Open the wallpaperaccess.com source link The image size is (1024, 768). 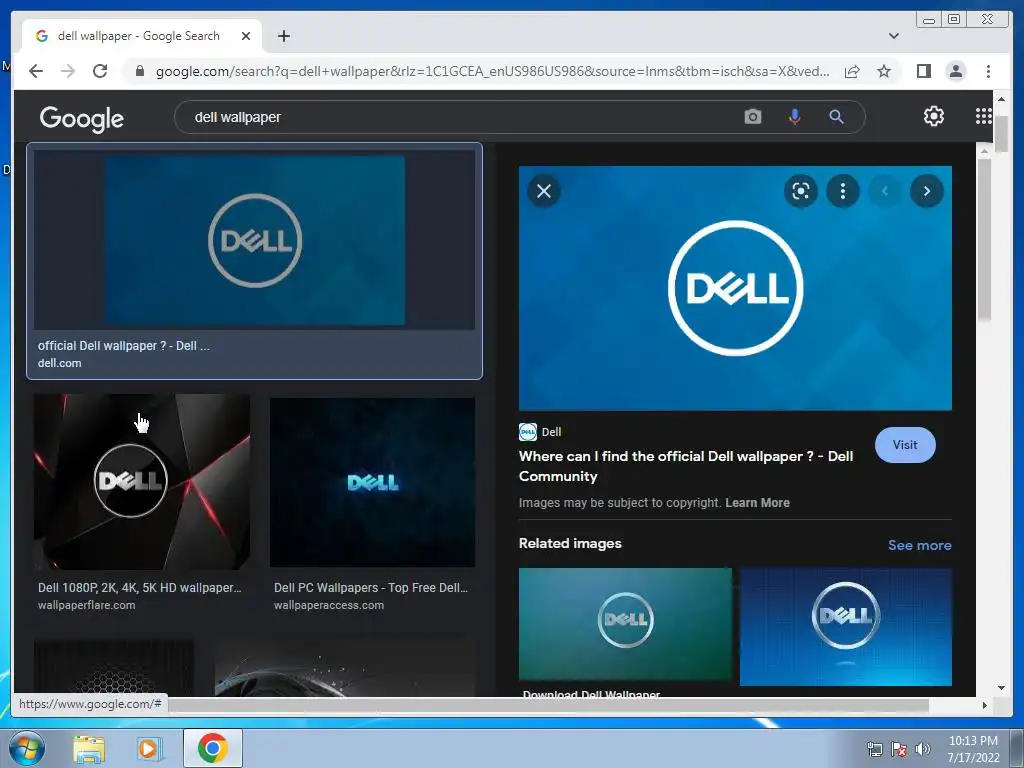pyautogui.click(x=328, y=605)
